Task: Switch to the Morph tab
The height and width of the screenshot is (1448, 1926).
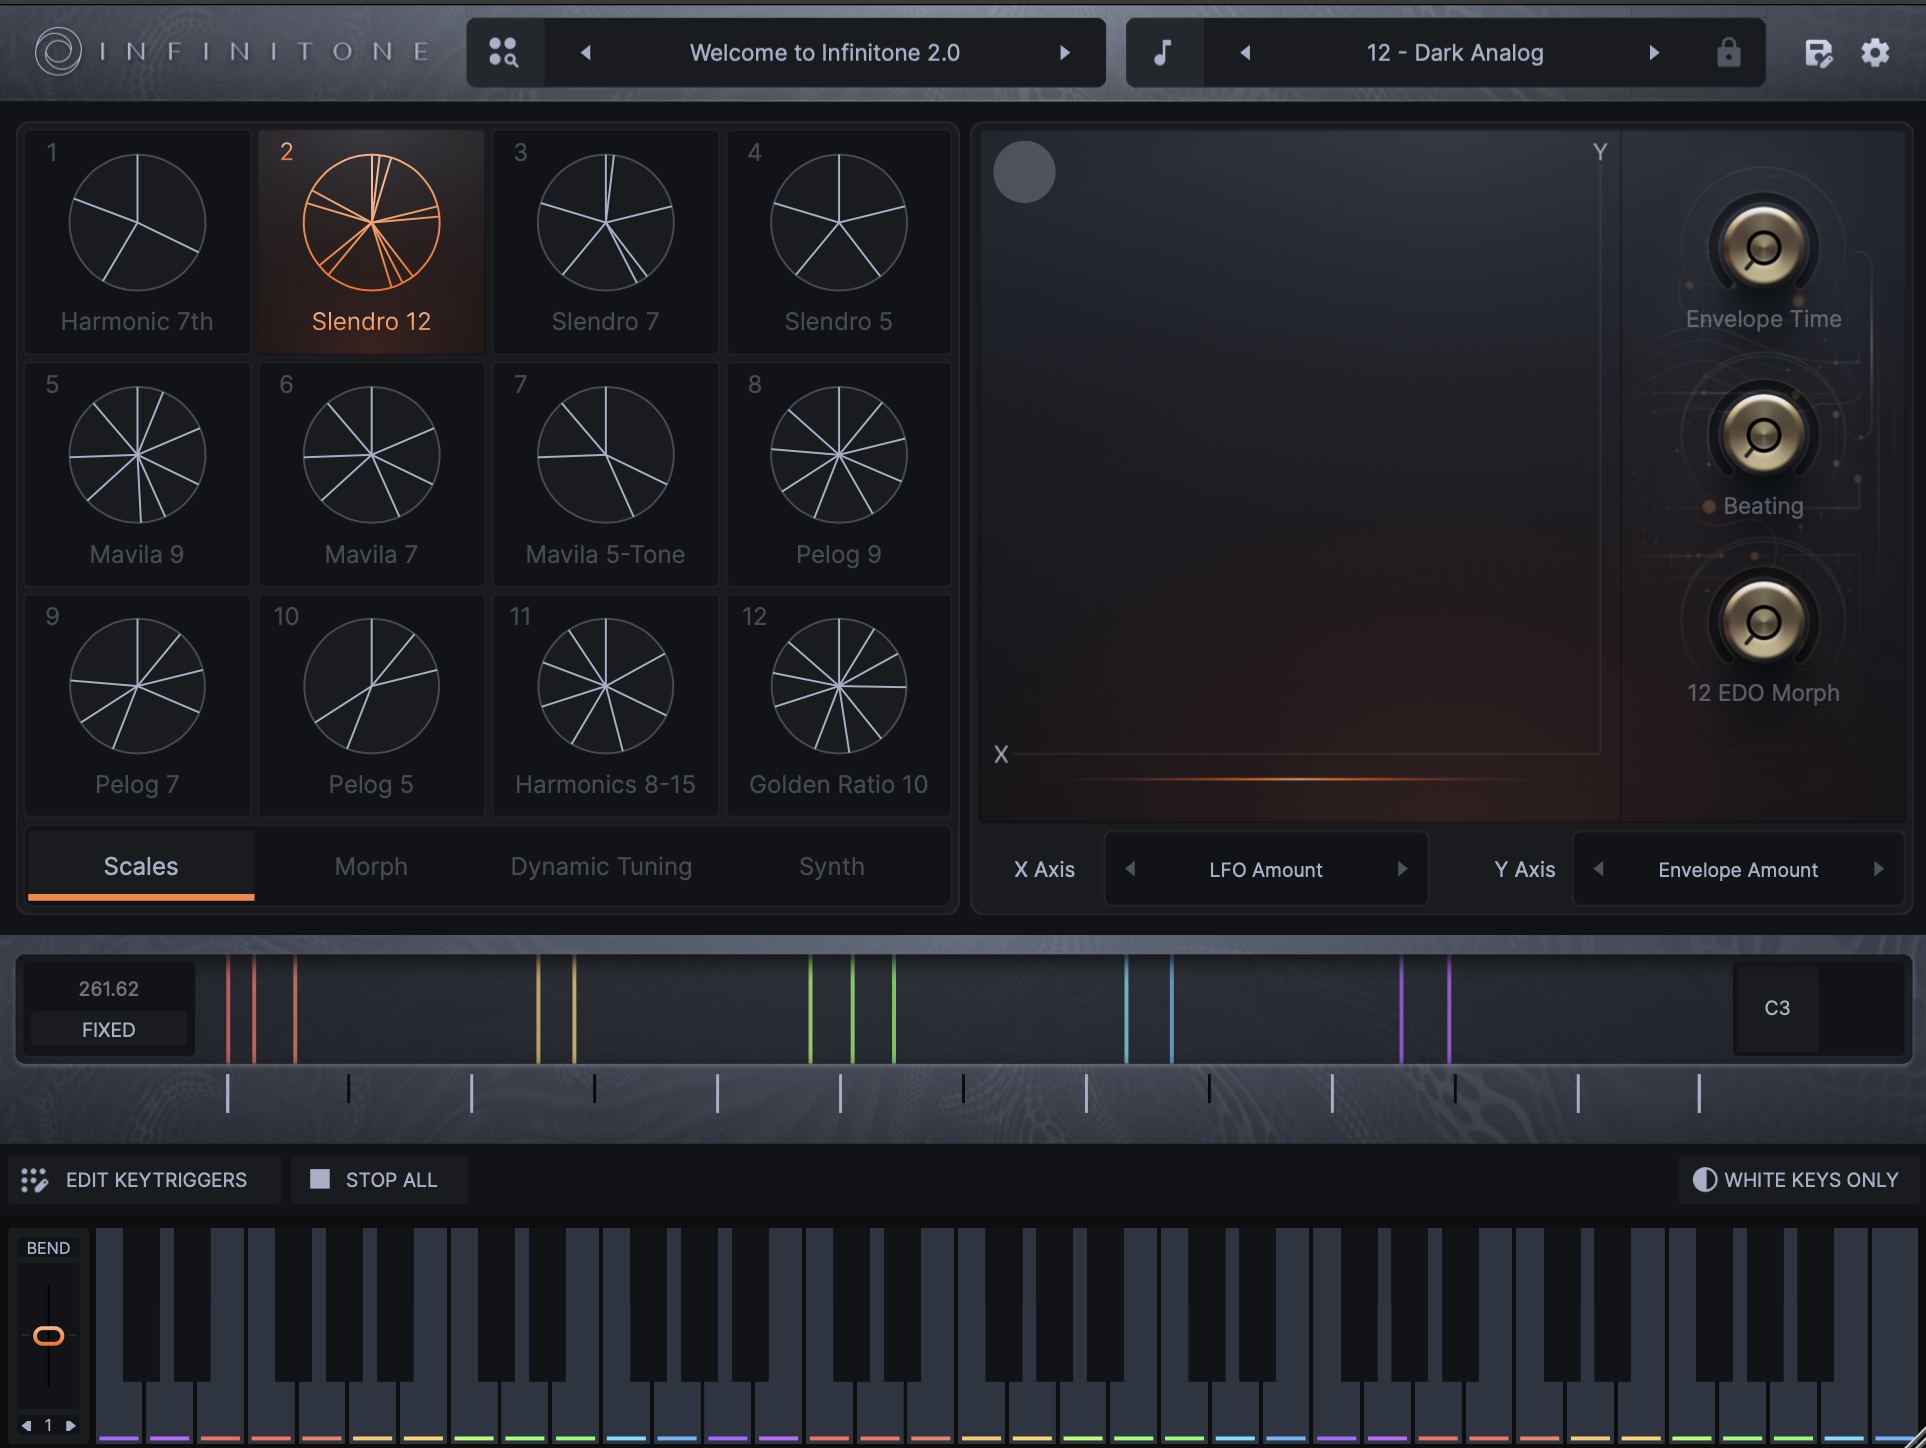Action: (x=371, y=866)
